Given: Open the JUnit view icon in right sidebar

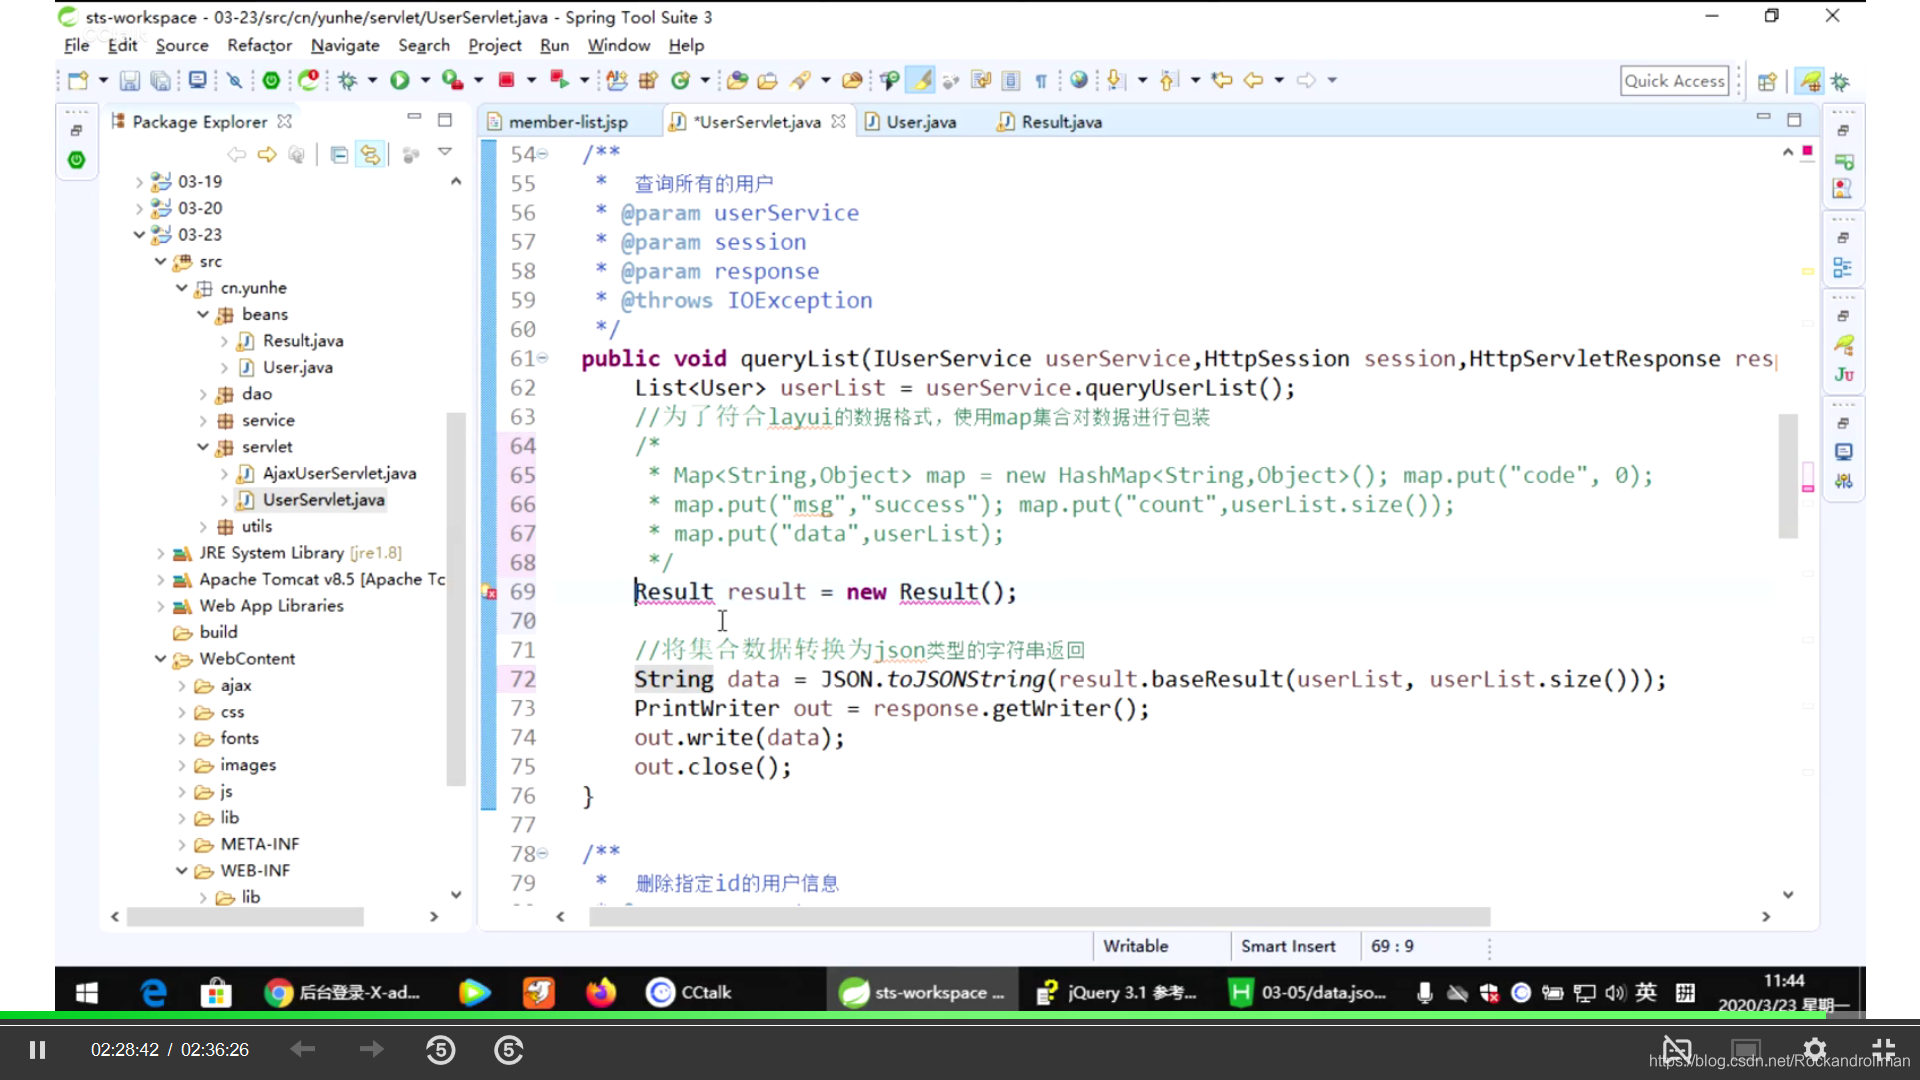Looking at the screenshot, I should click(1844, 375).
